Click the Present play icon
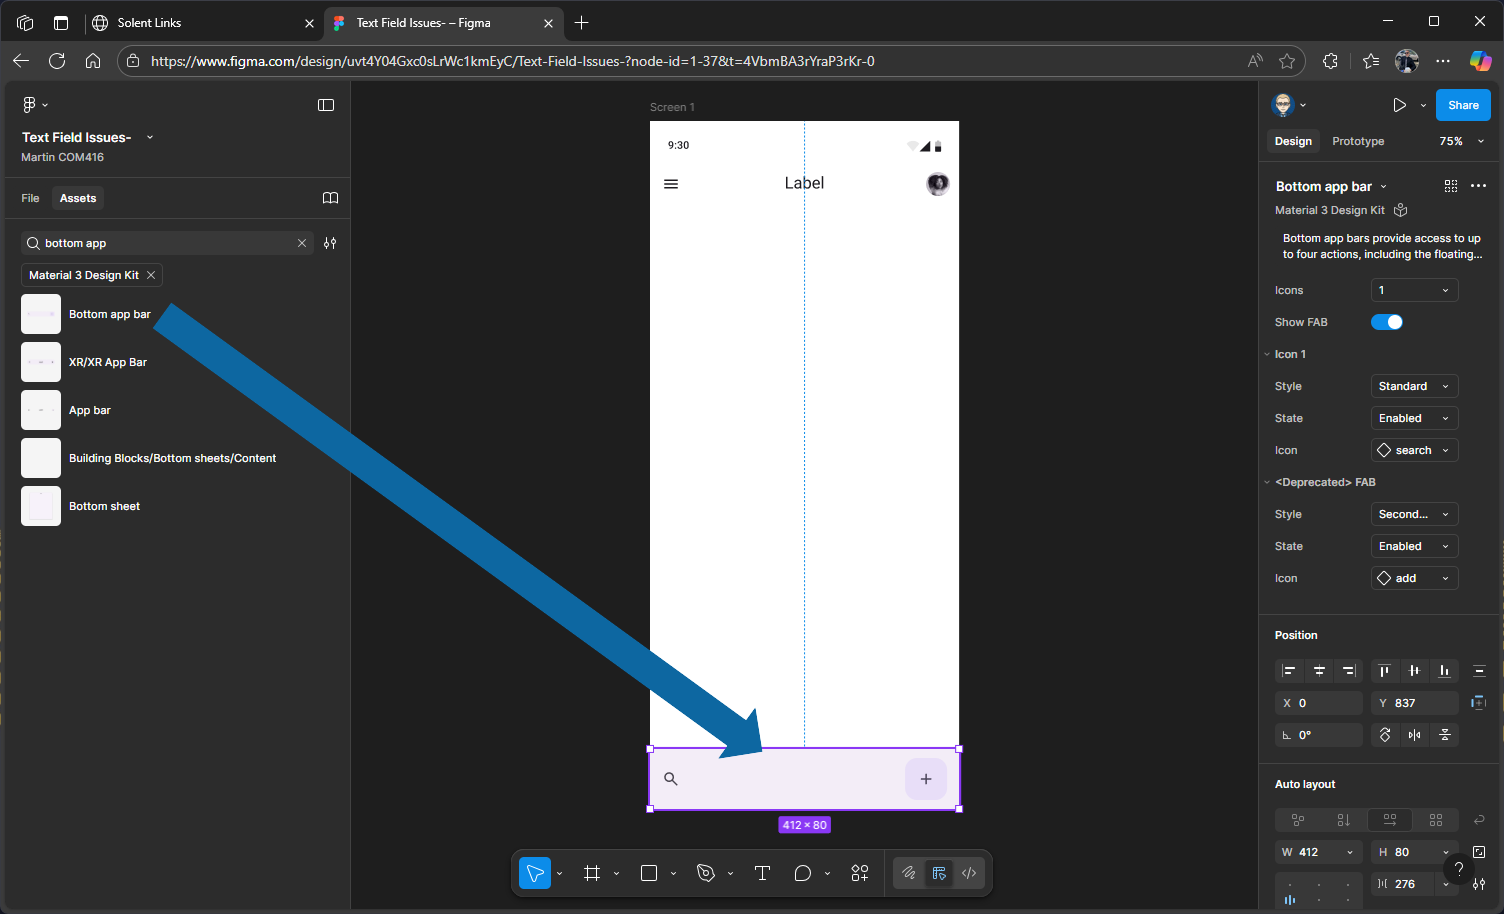This screenshot has height=914, width=1504. pos(1399,105)
